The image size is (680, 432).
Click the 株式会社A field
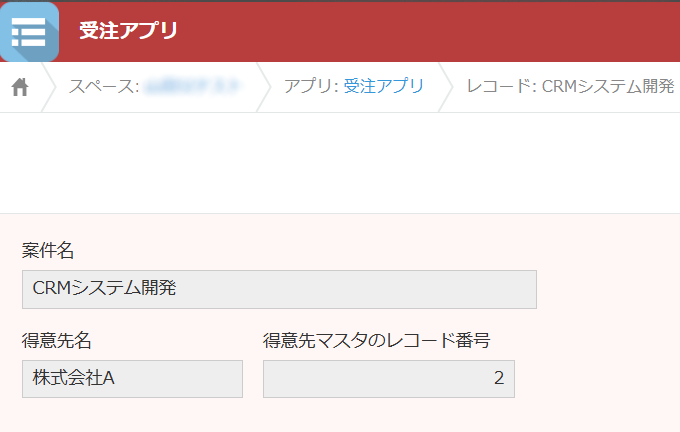click(x=132, y=379)
